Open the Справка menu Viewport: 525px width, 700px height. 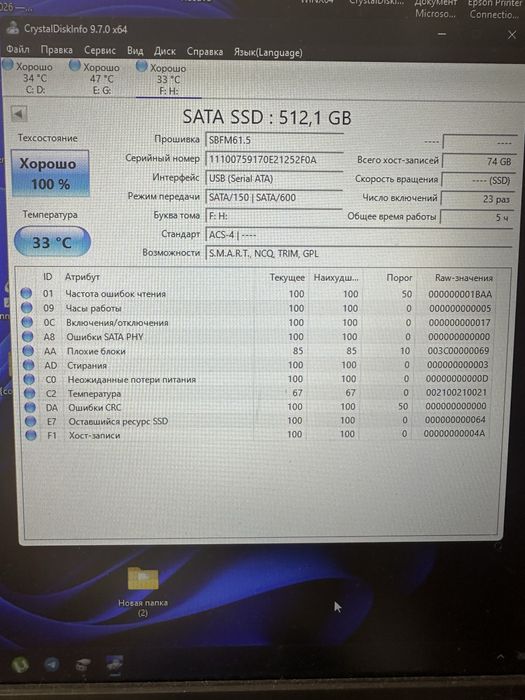[205, 52]
